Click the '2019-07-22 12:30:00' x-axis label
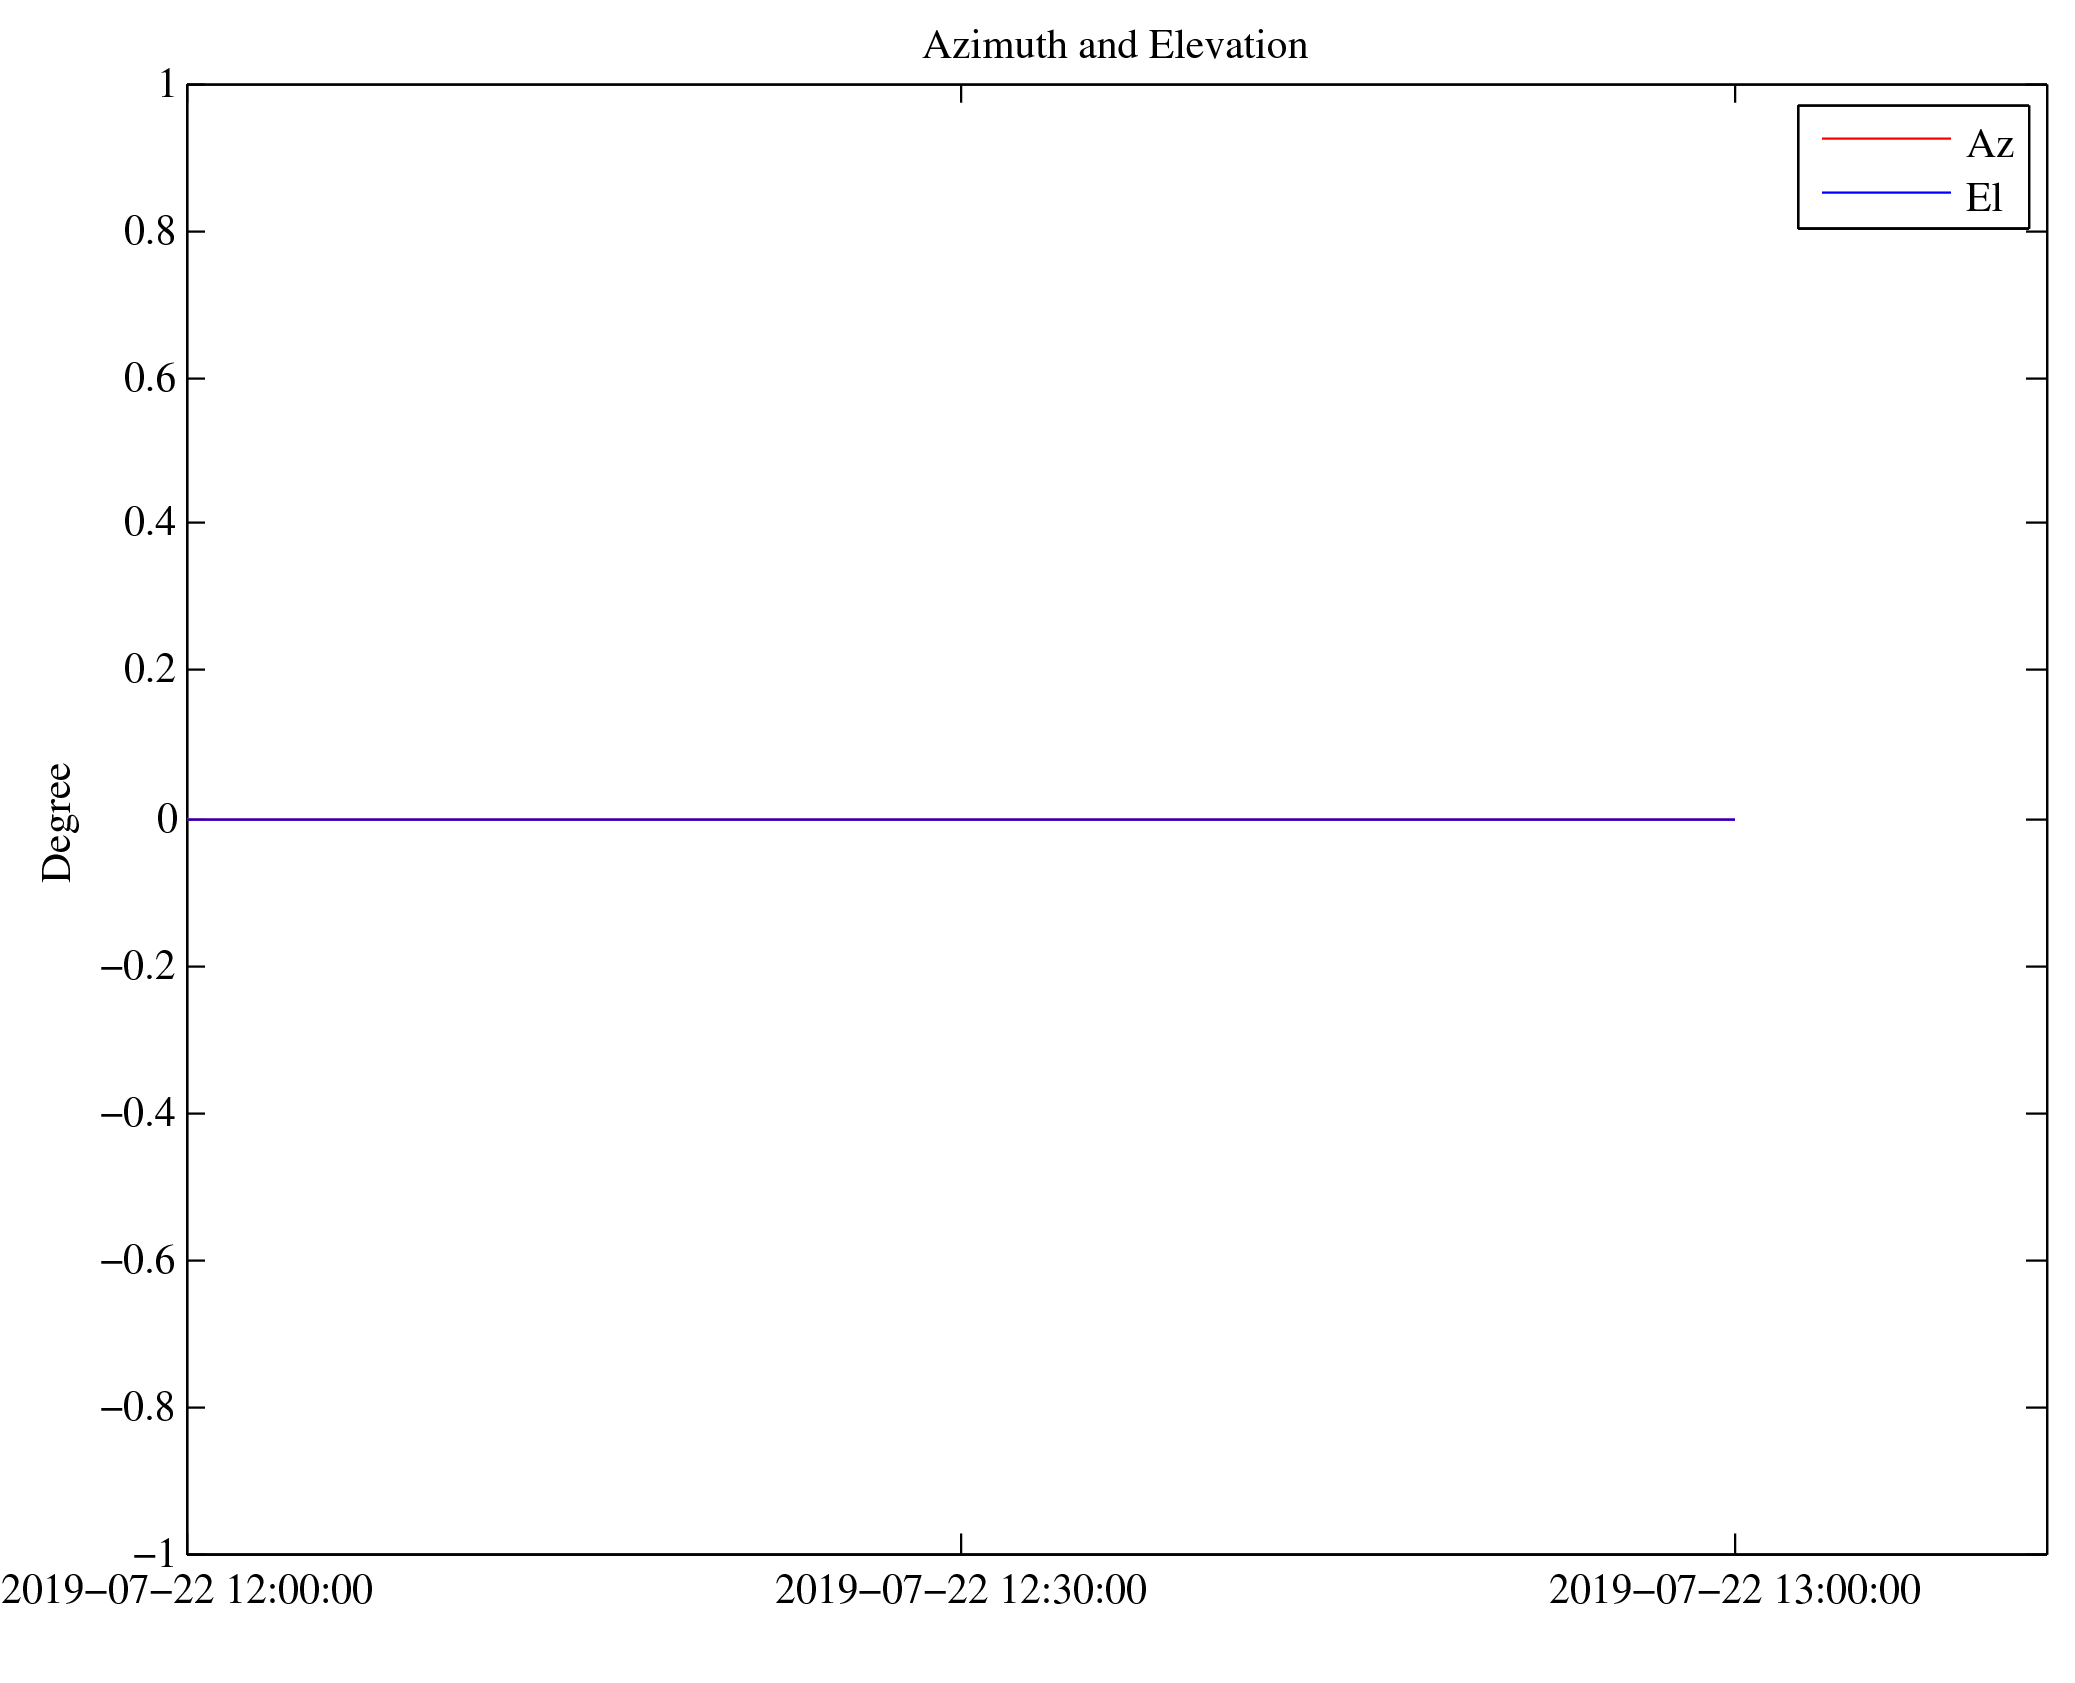The height and width of the screenshot is (1683, 2075). (x=960, y=1590)
